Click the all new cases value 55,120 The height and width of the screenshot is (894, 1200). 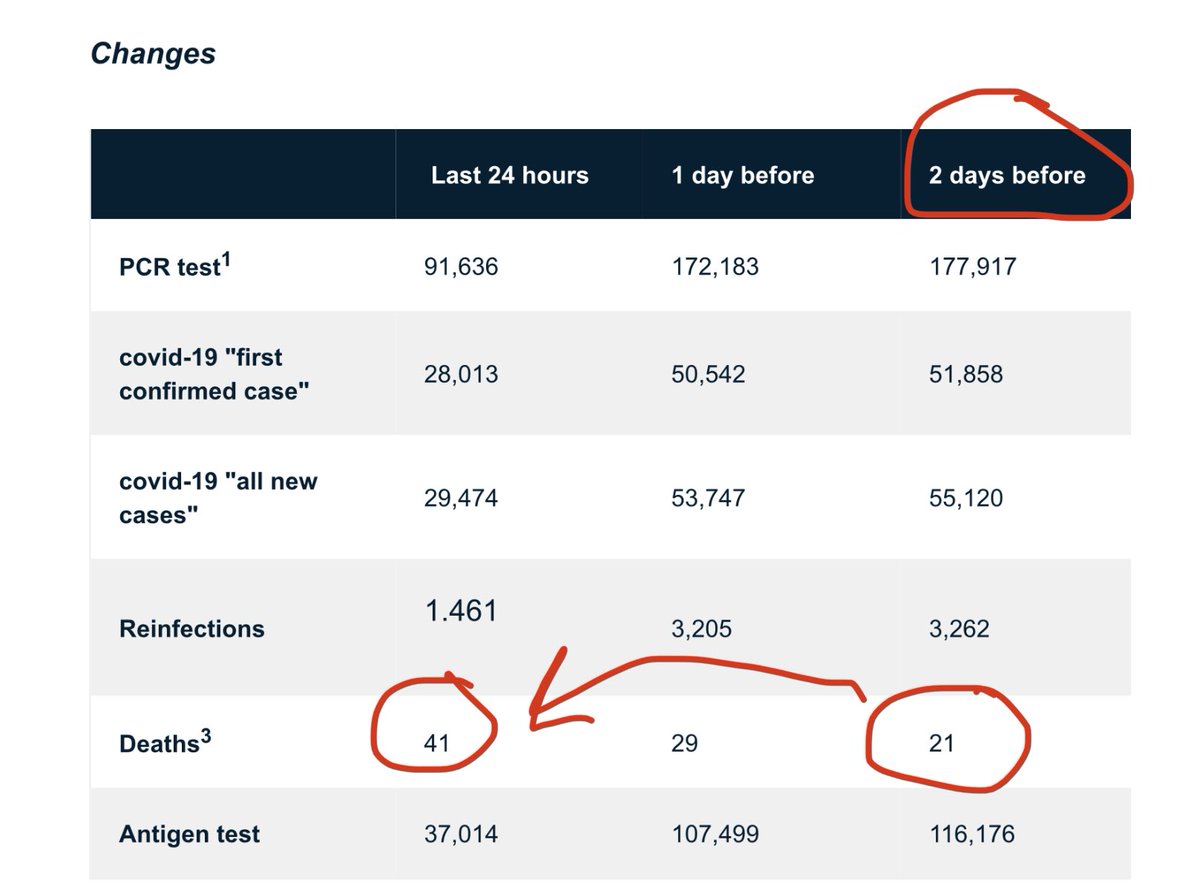[966, 497]
